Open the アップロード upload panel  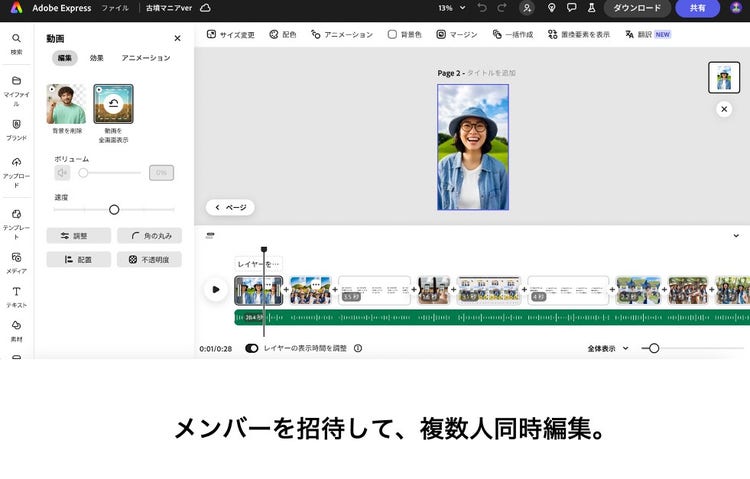click(x=16, y=167)
